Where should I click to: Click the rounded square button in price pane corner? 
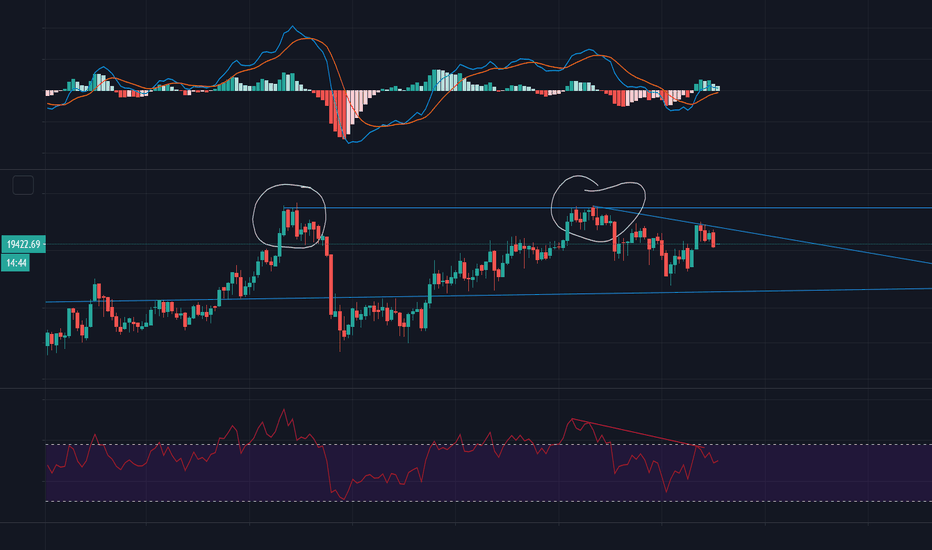coord(23,186)
